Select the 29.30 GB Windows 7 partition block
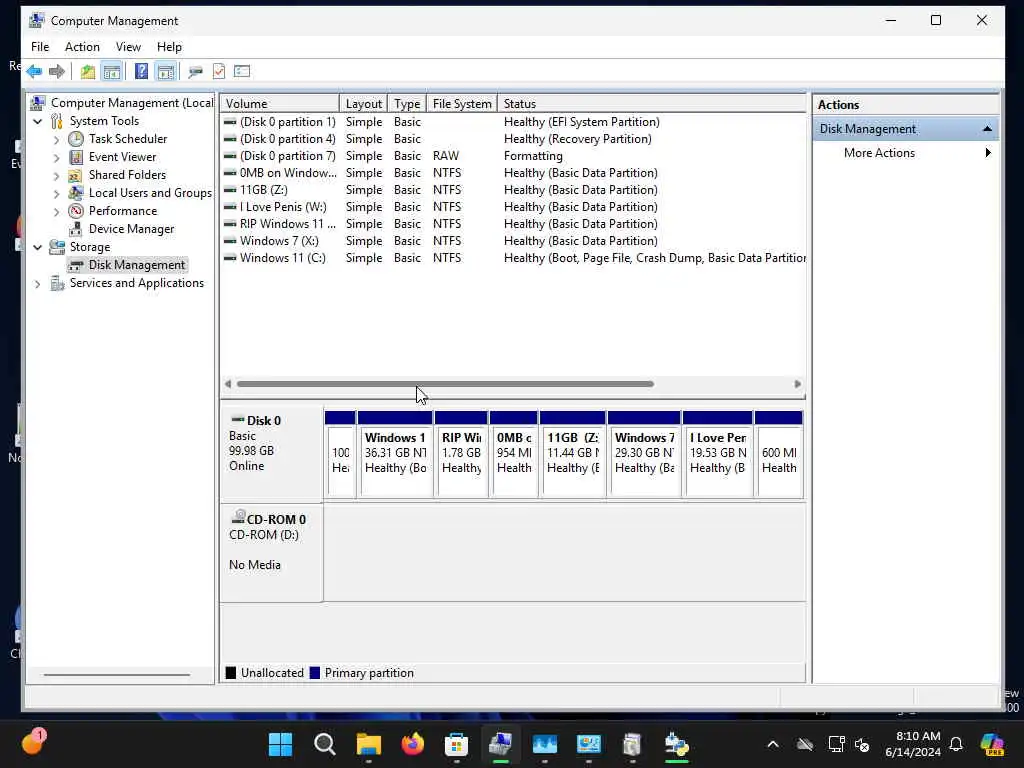The image size is (1024, 768). pos(644,455)
